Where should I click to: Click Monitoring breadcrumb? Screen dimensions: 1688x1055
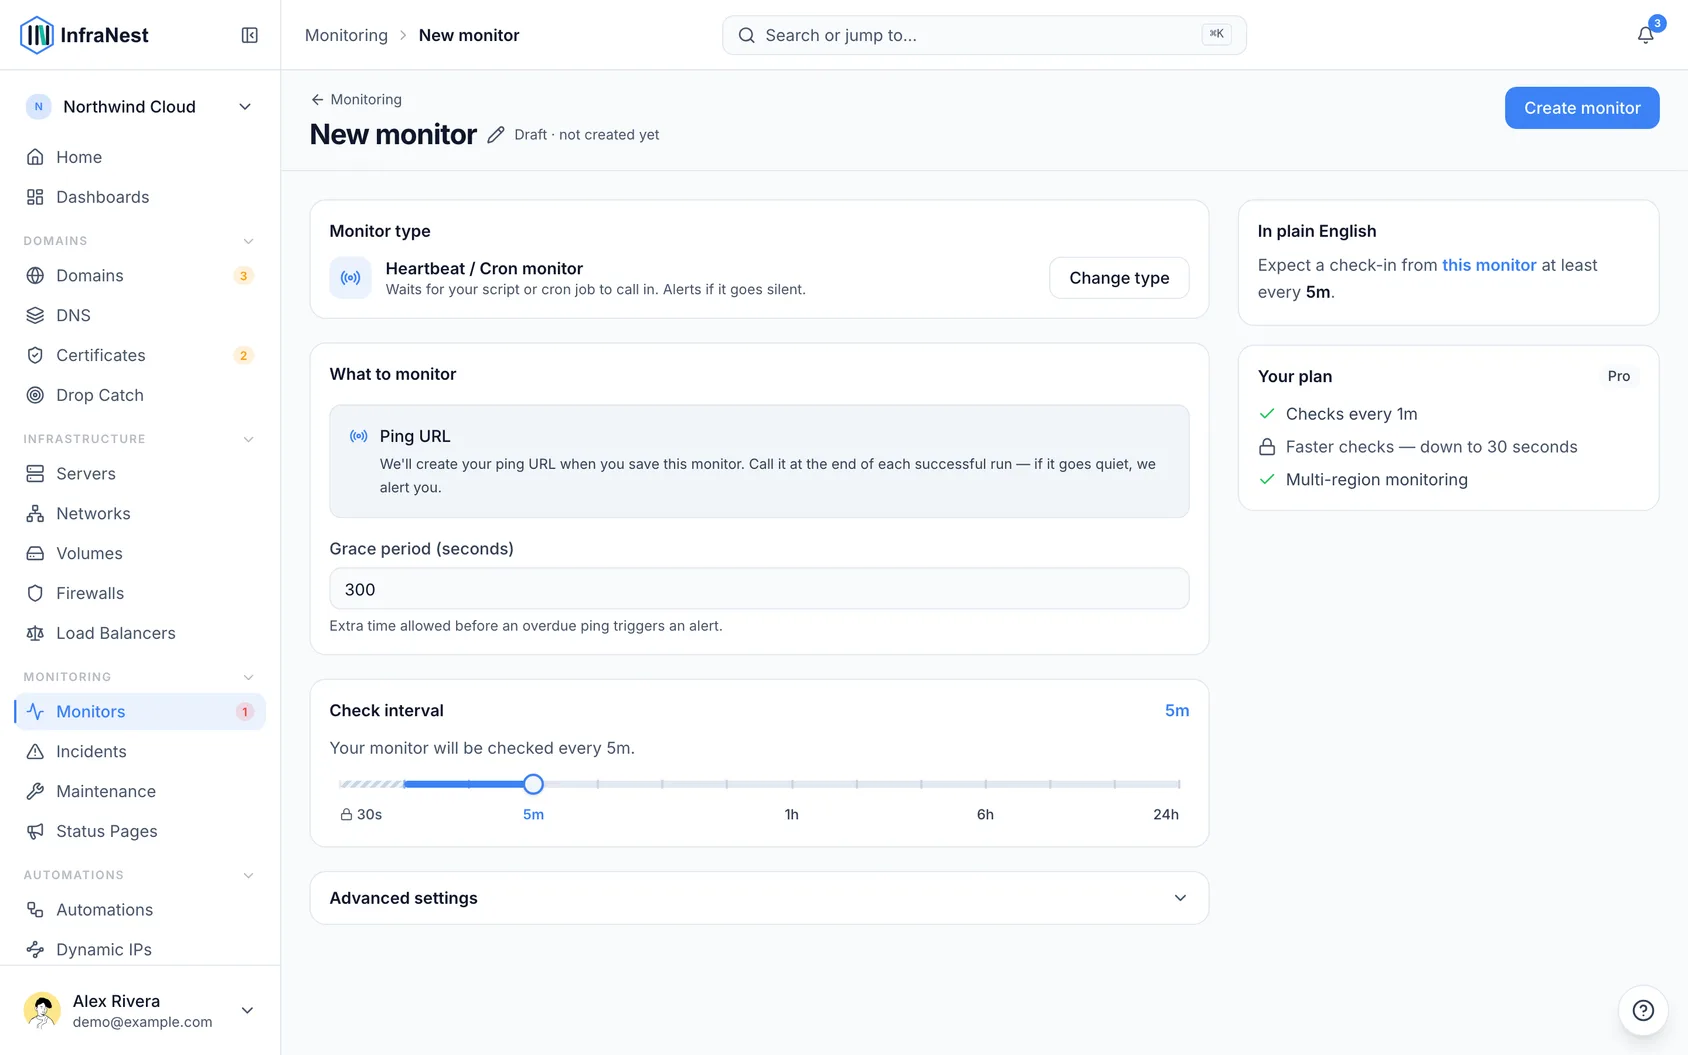tap(346, 35)
